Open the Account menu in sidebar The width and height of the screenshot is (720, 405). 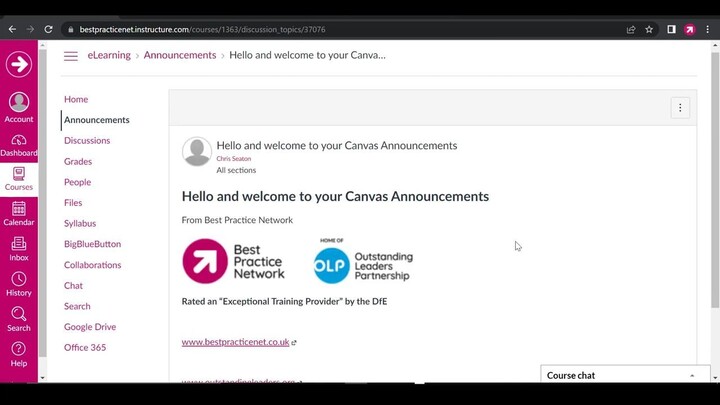(19, 107)
